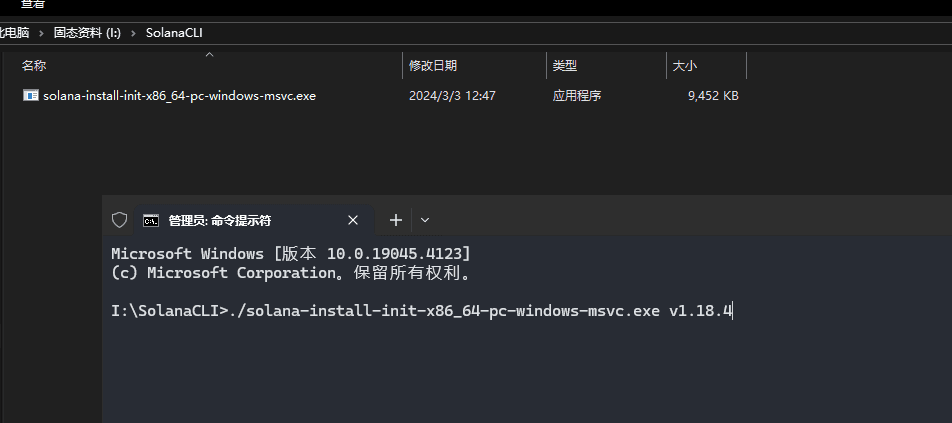Open the 查看 menu at top

click(33, 4)
